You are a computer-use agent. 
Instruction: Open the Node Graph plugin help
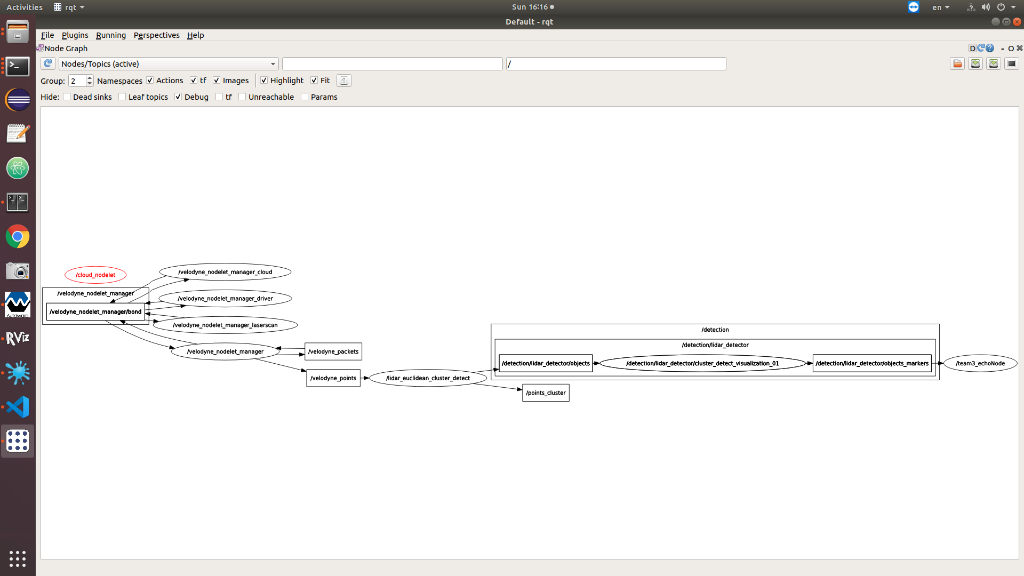[x=990, y=48]
